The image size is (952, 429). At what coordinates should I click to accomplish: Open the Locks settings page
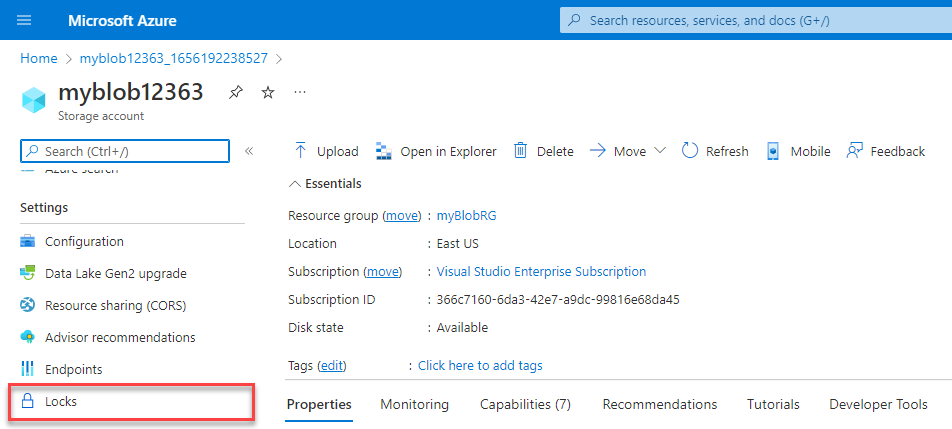(61, 401)
